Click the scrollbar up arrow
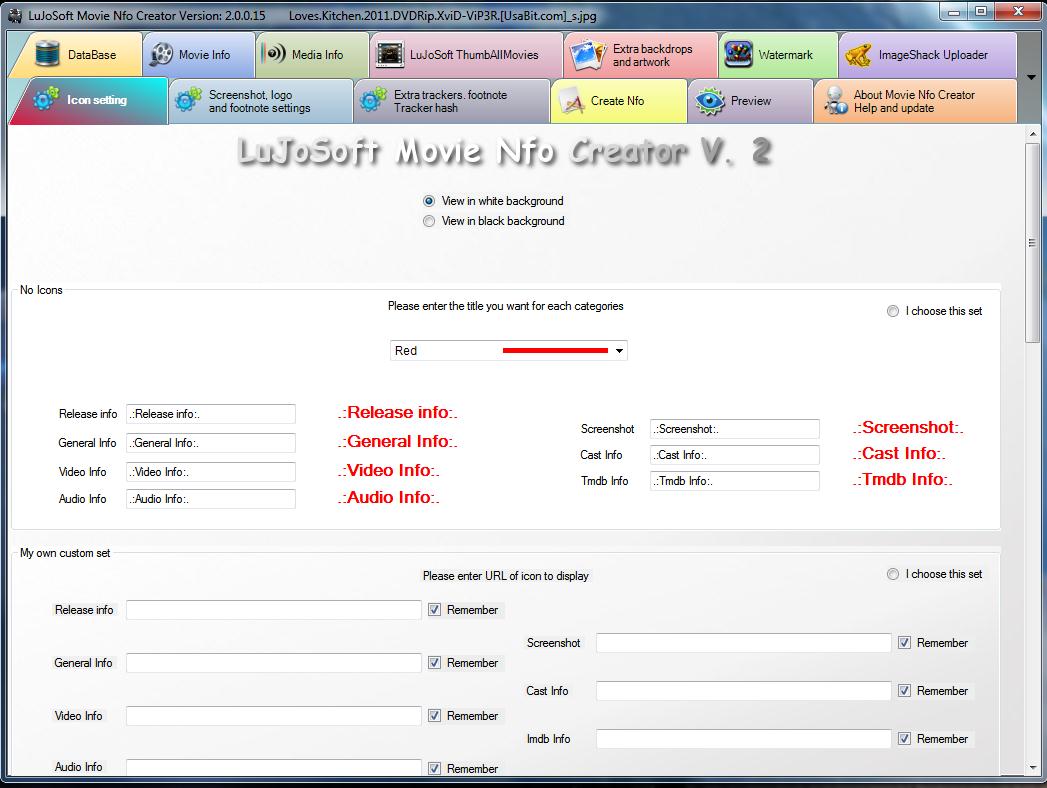This screenshot has height=788, width=1047. (1032, 134)
